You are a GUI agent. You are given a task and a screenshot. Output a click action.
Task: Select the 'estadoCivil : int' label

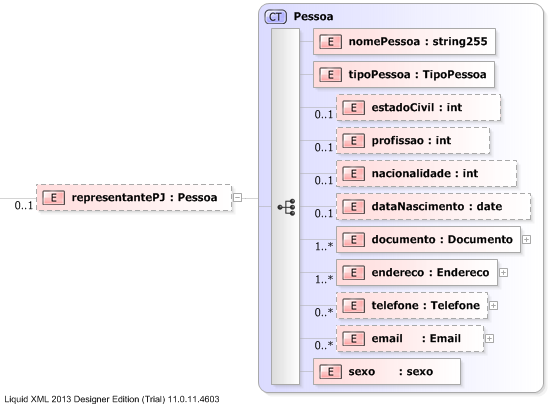[417, 108]
